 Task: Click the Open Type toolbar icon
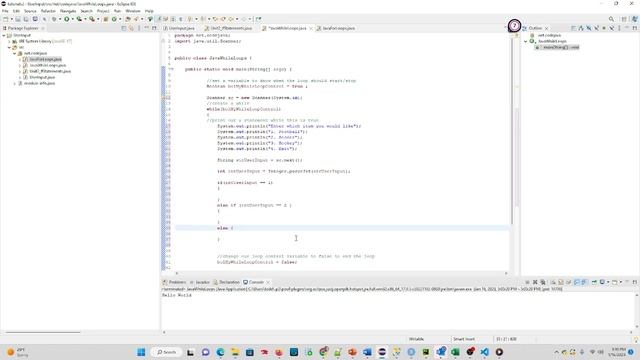point(128,19)
